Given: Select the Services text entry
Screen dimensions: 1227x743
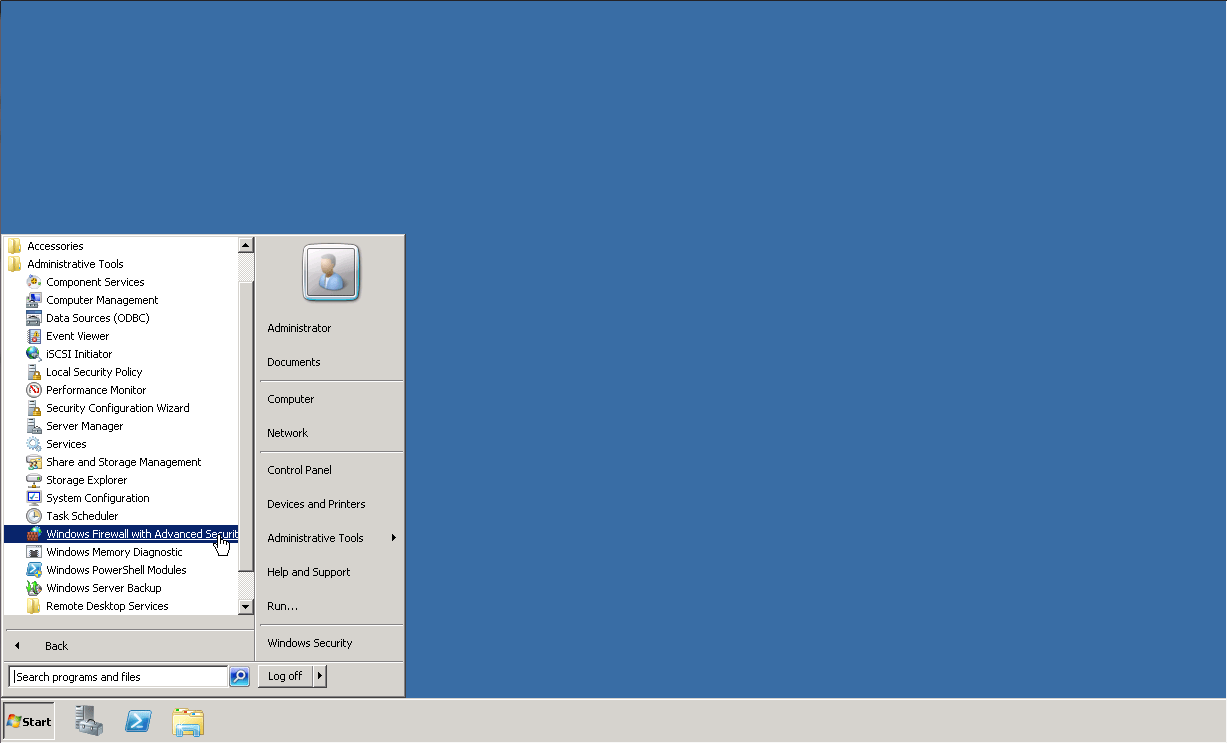Looking at the screenshot, I should 66,444.
